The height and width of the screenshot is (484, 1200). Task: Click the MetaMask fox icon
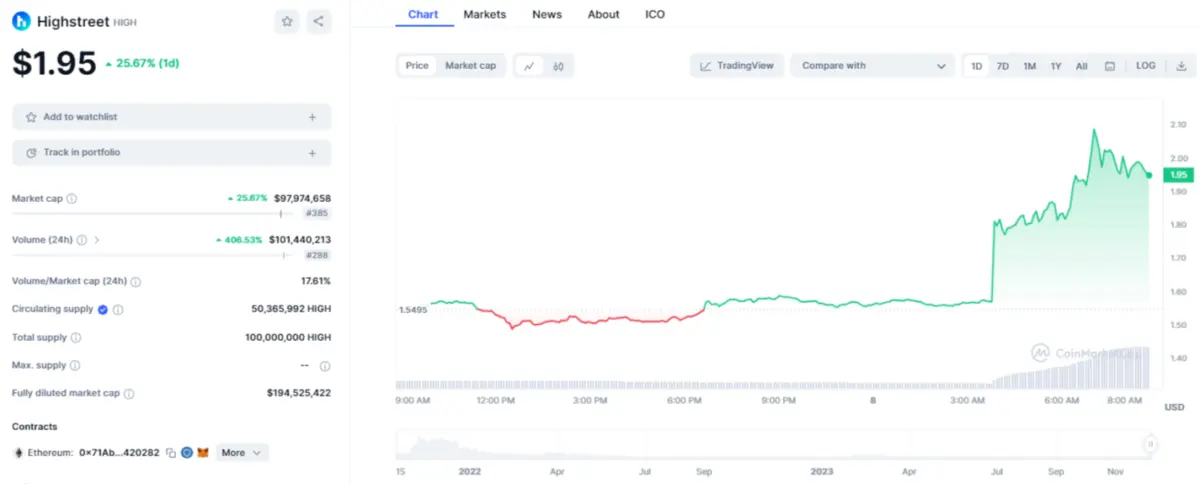(x=203, y=453)
